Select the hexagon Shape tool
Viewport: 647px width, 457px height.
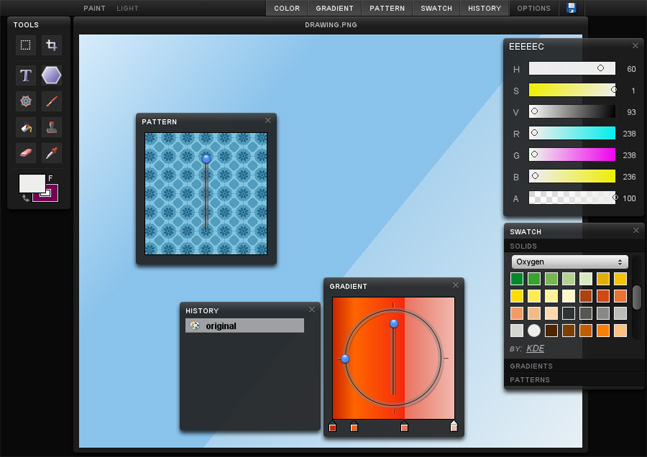(x=52, y=75)
